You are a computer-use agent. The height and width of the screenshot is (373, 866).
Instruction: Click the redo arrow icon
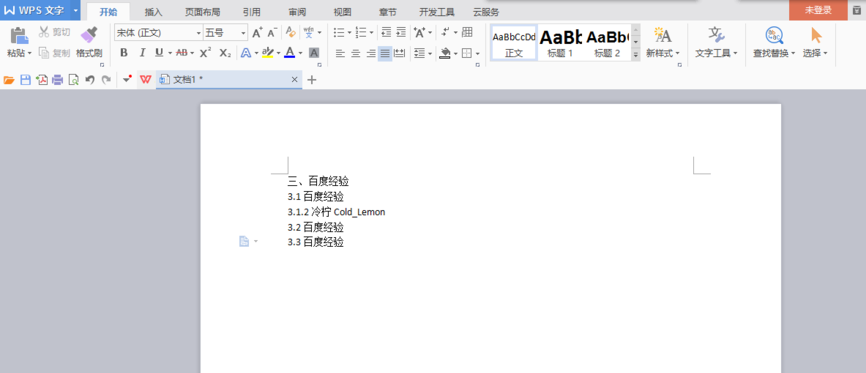(x=106, y=80)
